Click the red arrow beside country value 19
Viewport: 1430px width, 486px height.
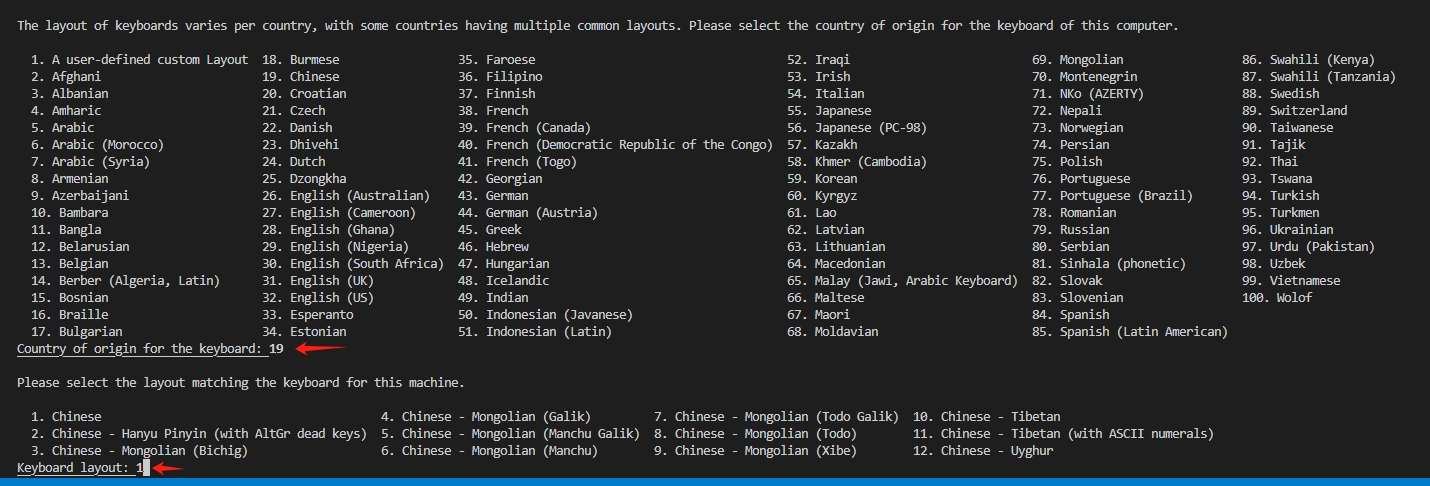click(x=320, y=349)
